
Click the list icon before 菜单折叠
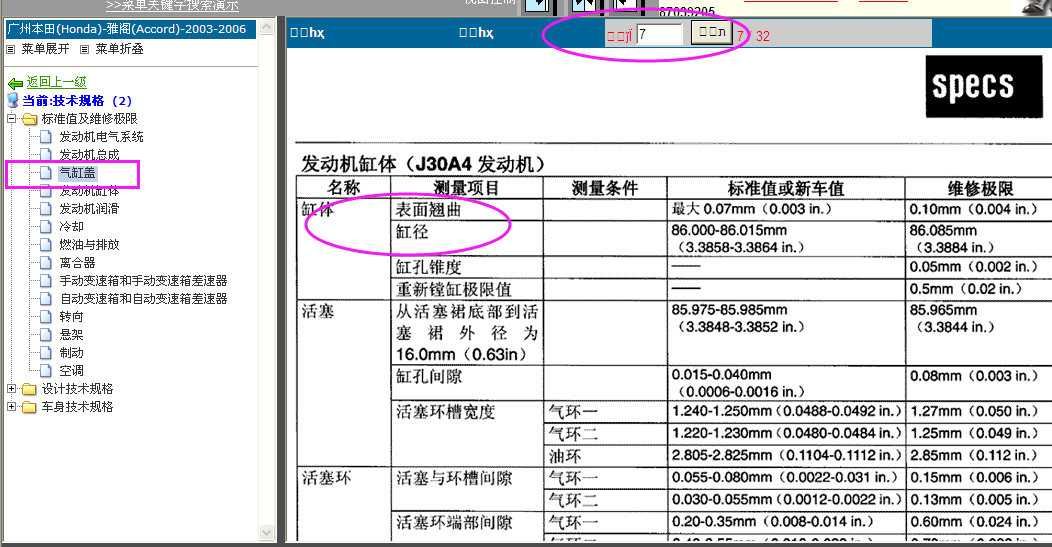(x=85, y=49)
